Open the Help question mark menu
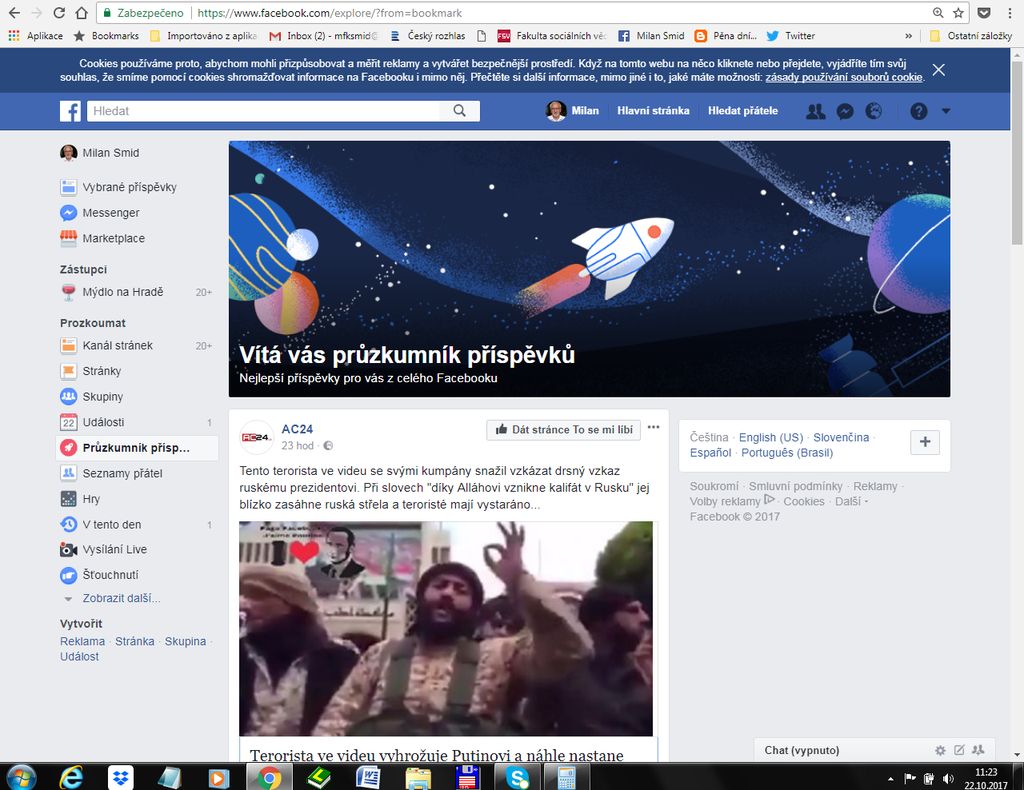 click(x=917, y=111)
